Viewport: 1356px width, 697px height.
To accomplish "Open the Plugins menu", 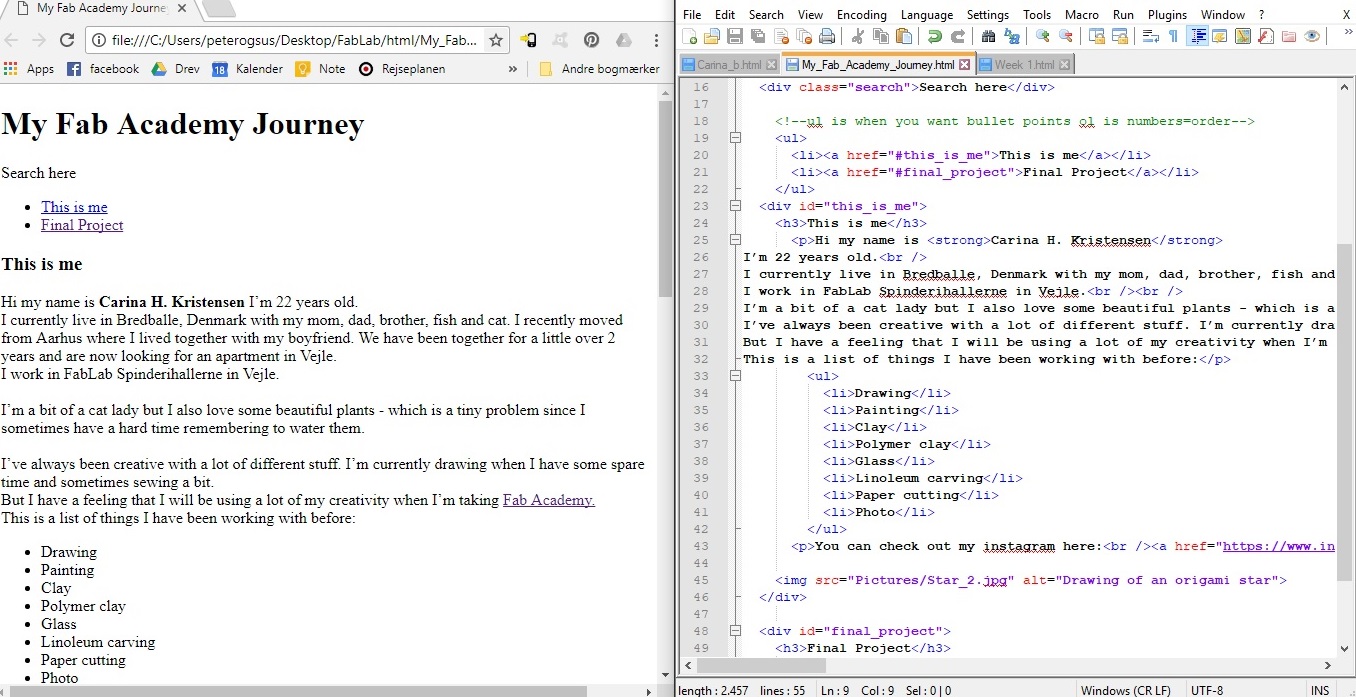I will [1167, 15].
